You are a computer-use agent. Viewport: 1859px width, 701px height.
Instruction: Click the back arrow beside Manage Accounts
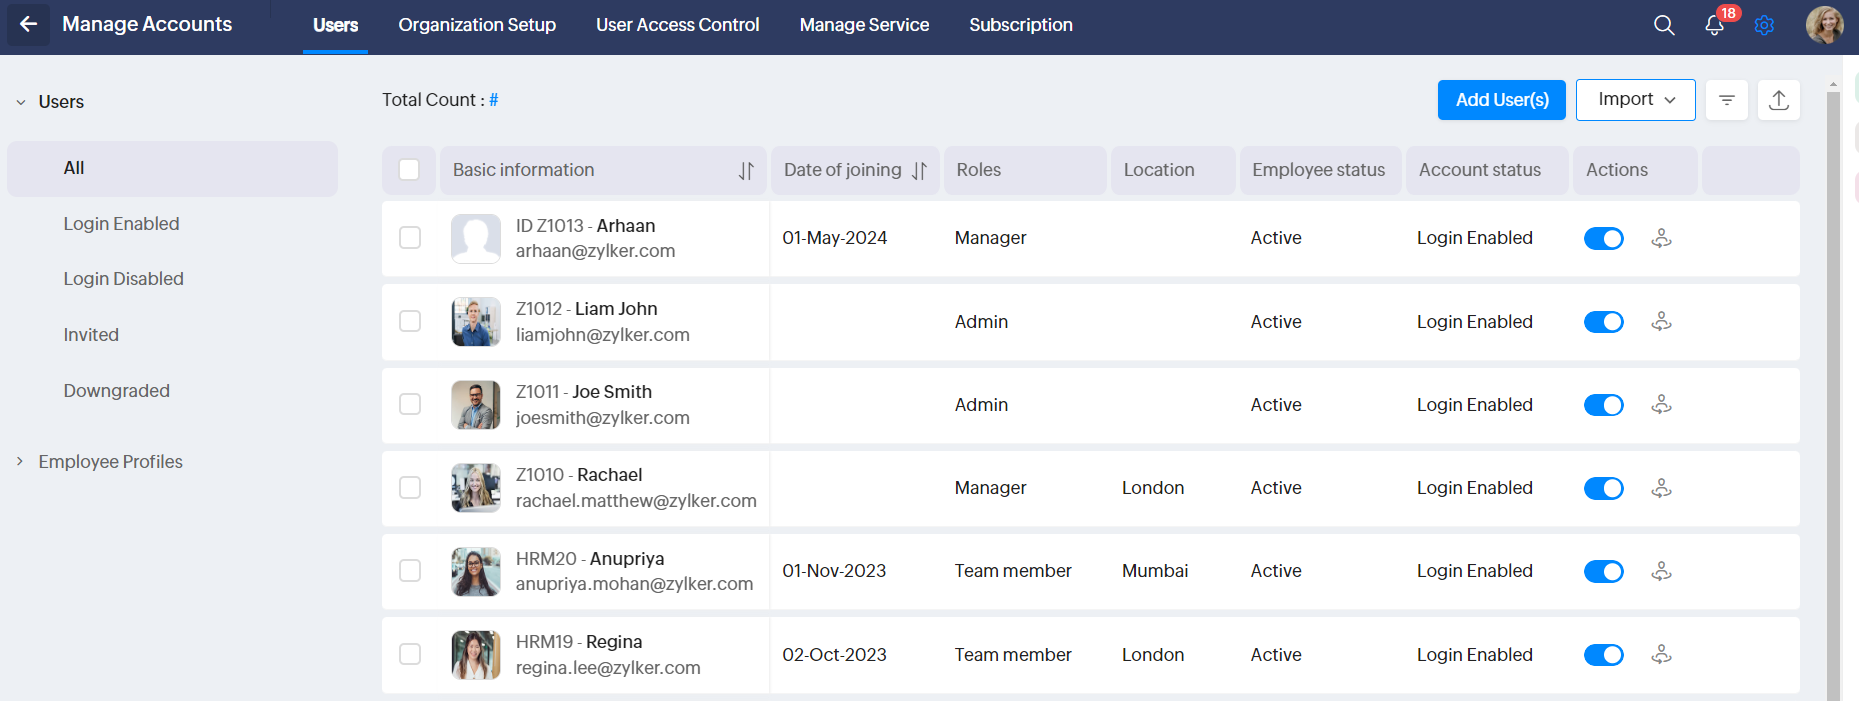(x=28, y=24)
